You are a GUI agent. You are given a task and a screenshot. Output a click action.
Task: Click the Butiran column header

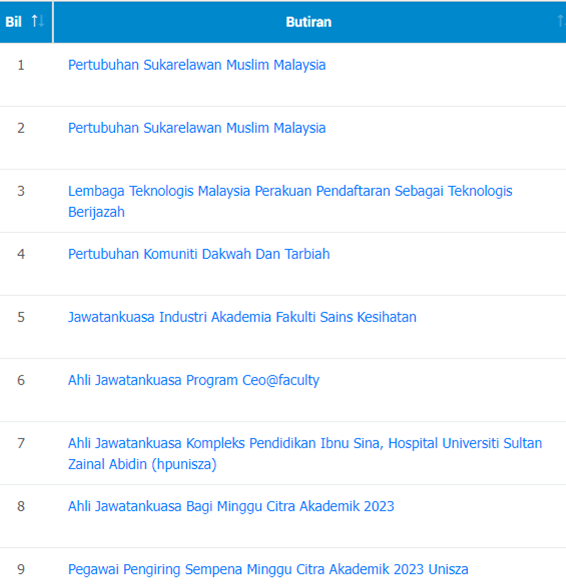pyautogui.click(x=309, y=22)
